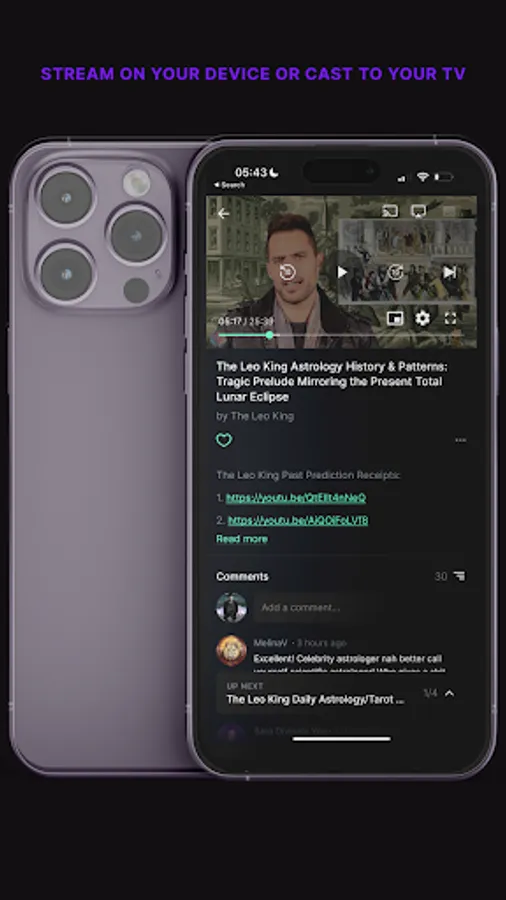Play the Leo King video
506x900 pixels.
pos(342,272)
